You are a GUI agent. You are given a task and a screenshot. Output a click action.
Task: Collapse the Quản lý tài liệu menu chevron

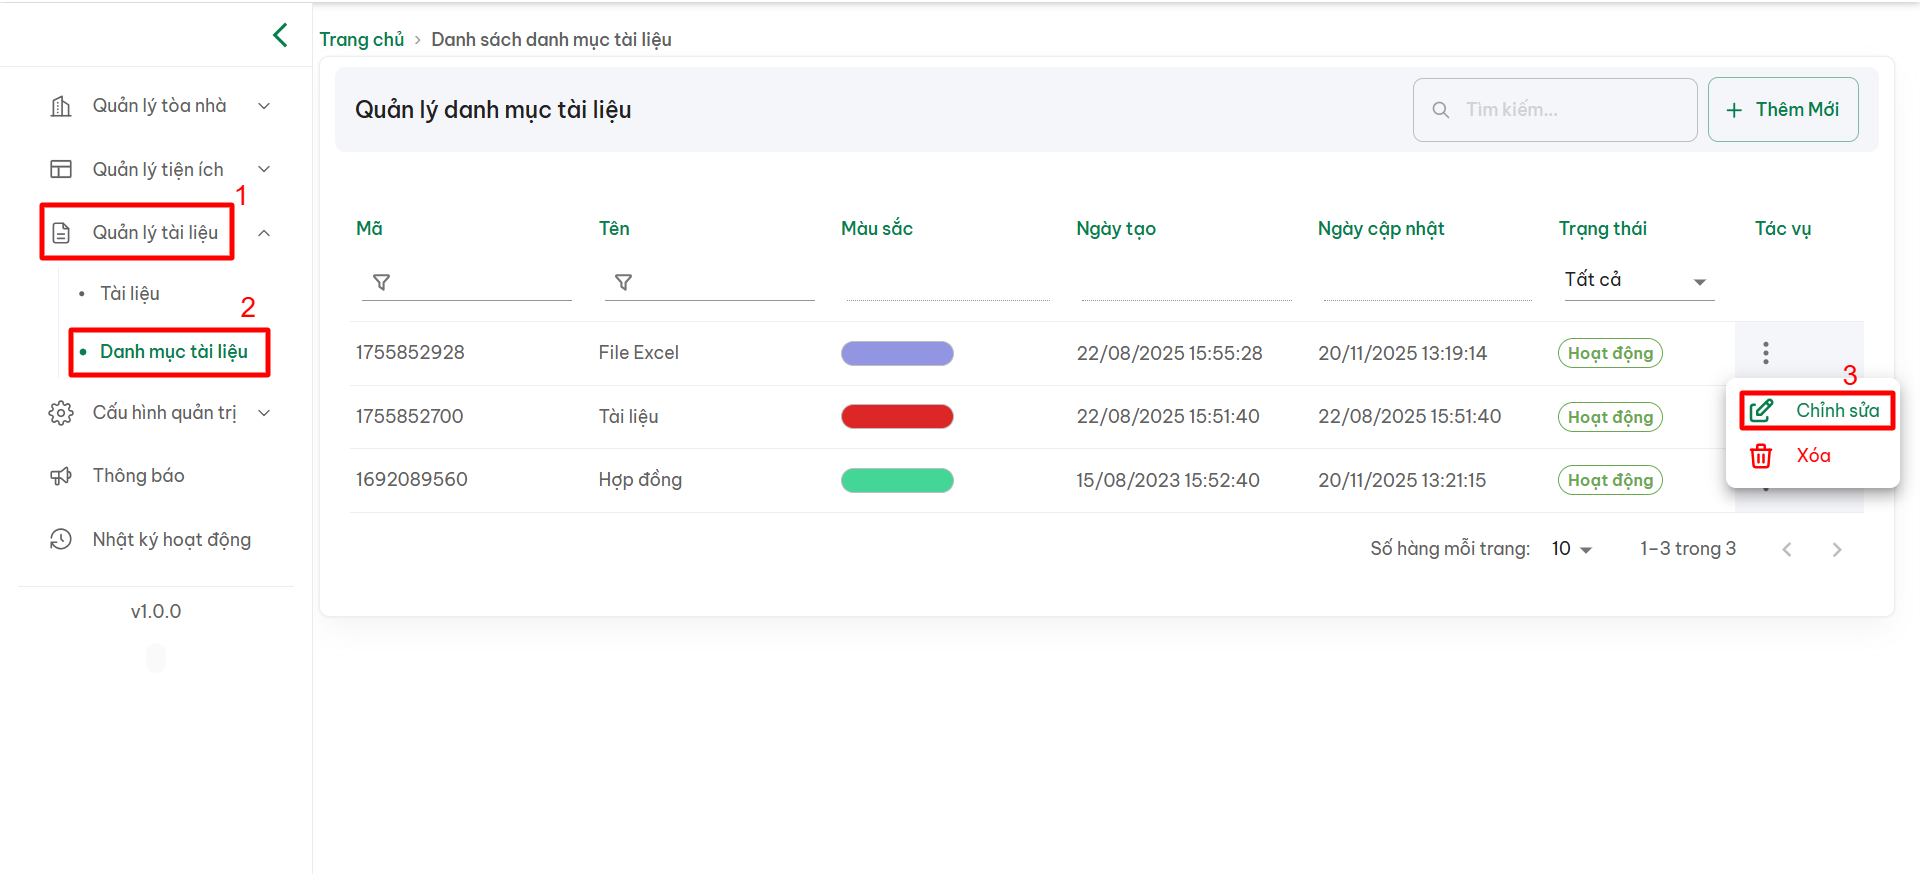coord(264,233)
